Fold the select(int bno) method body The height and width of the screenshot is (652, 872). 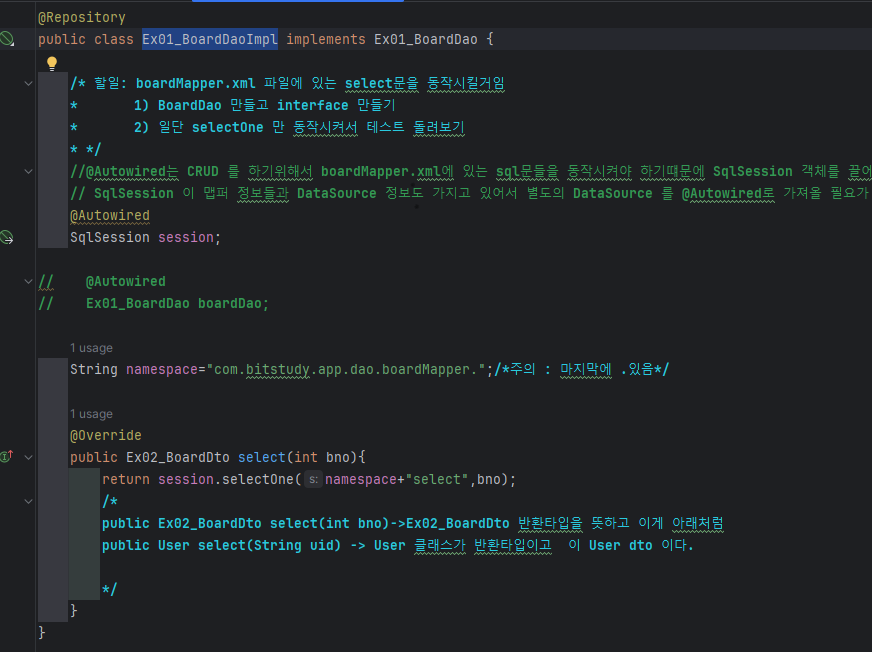(x=28, y=457)
